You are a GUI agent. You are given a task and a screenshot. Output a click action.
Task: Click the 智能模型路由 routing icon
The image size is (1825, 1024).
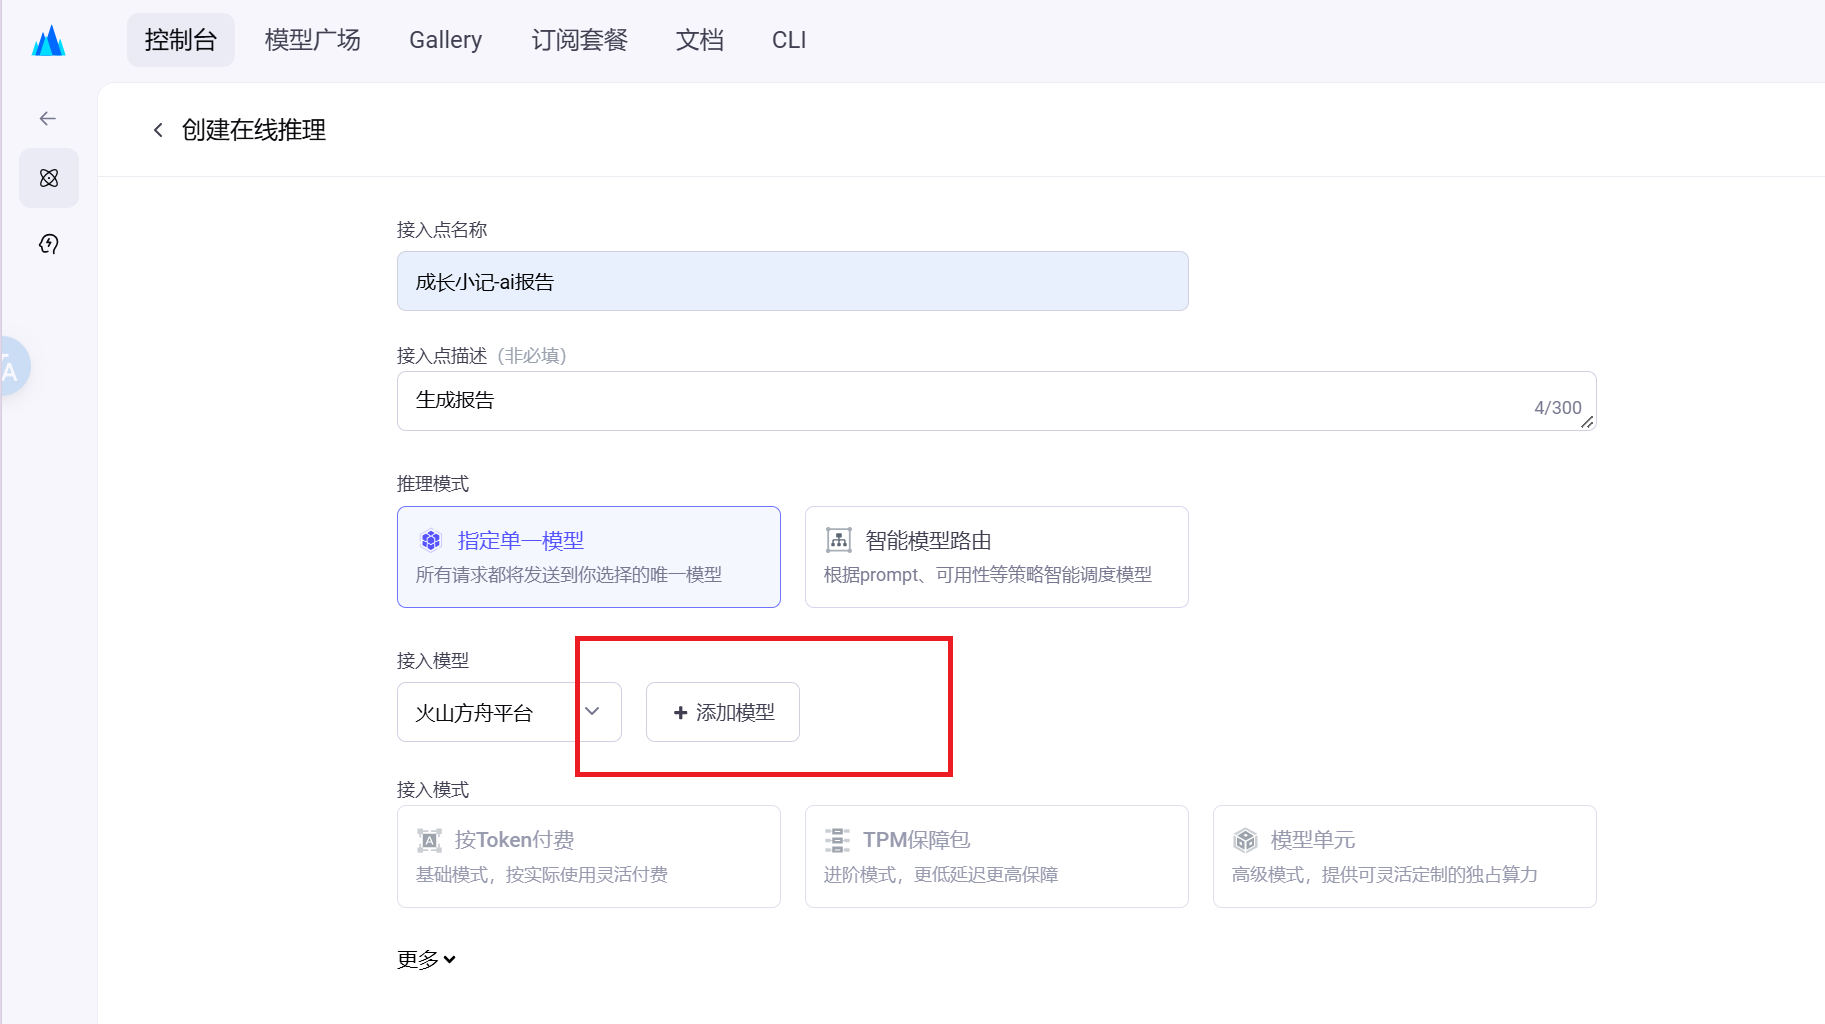tap(839, 540)
